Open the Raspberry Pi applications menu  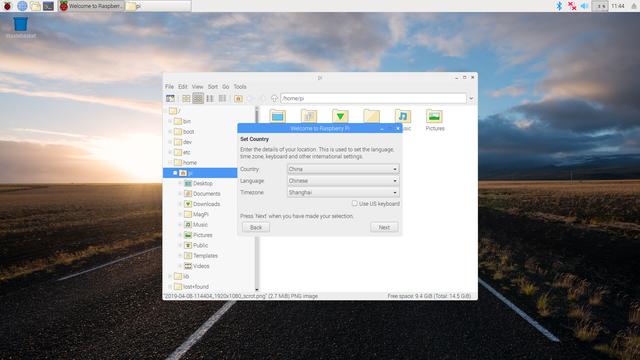pyautogui.click(x=7, y=6)
